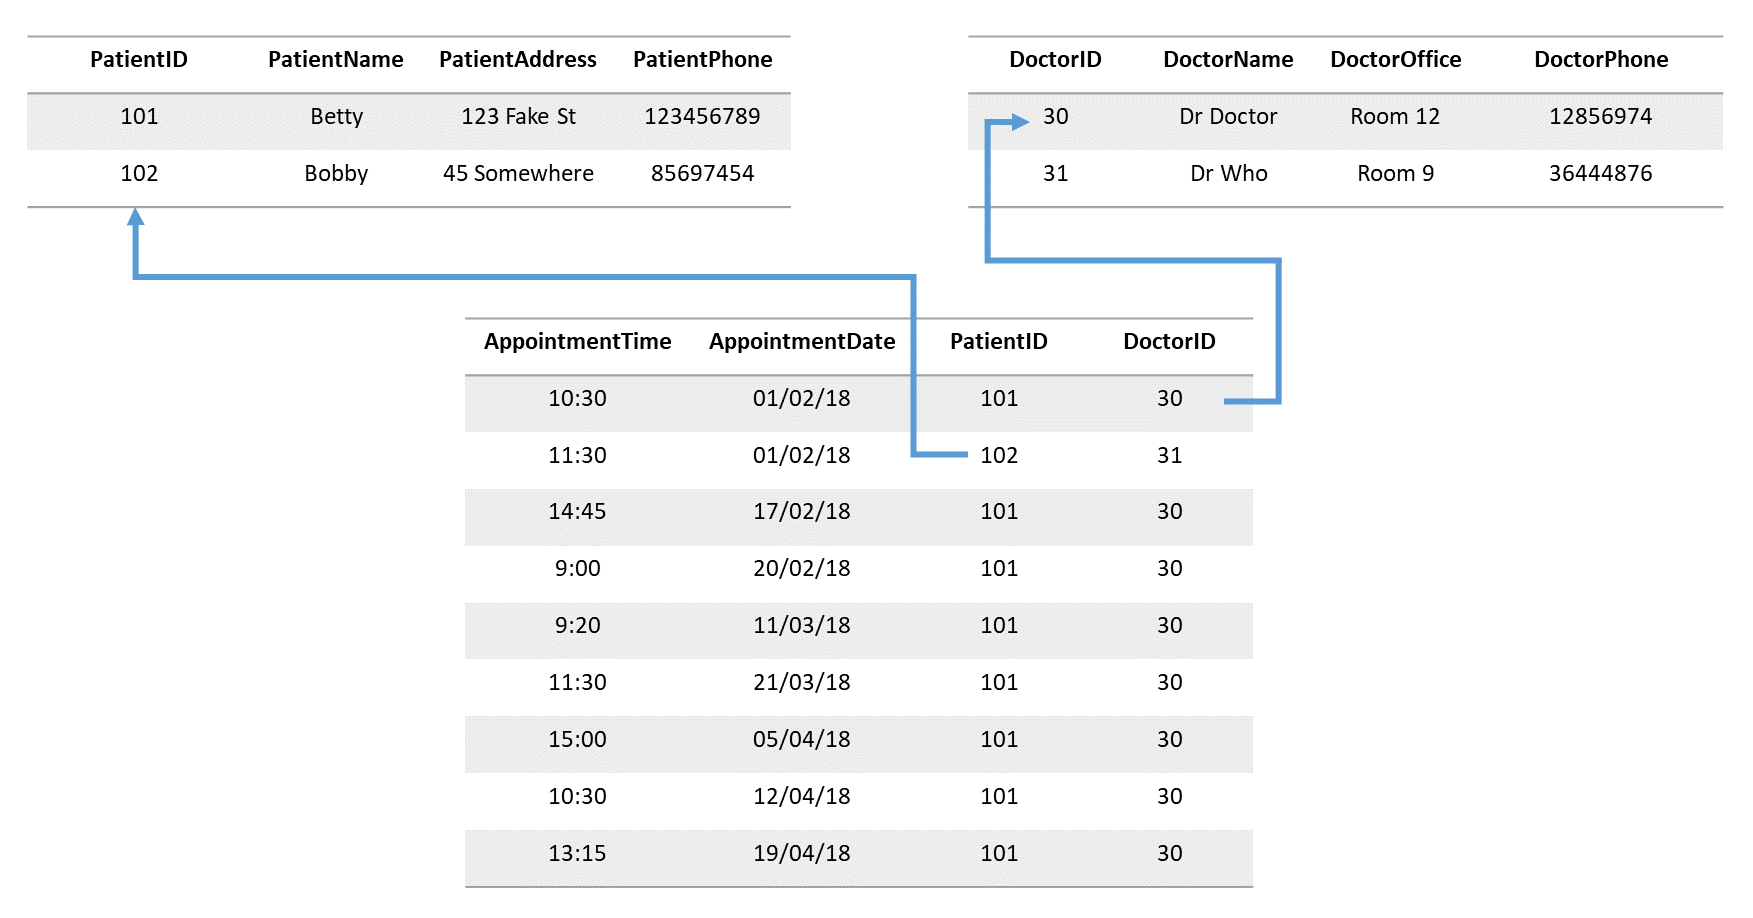Click patient name Betty
This screenshot has height=918, width=1753.
pos(337,117)
